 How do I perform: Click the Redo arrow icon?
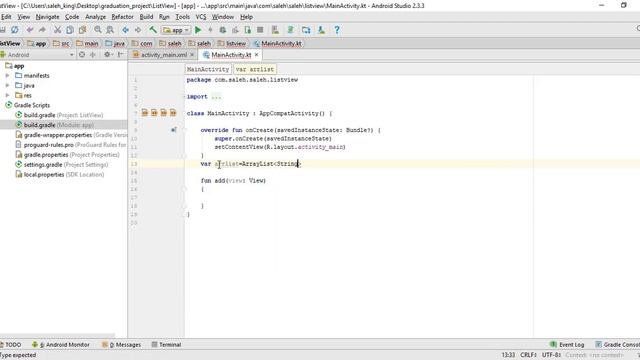tap(42, 30)
